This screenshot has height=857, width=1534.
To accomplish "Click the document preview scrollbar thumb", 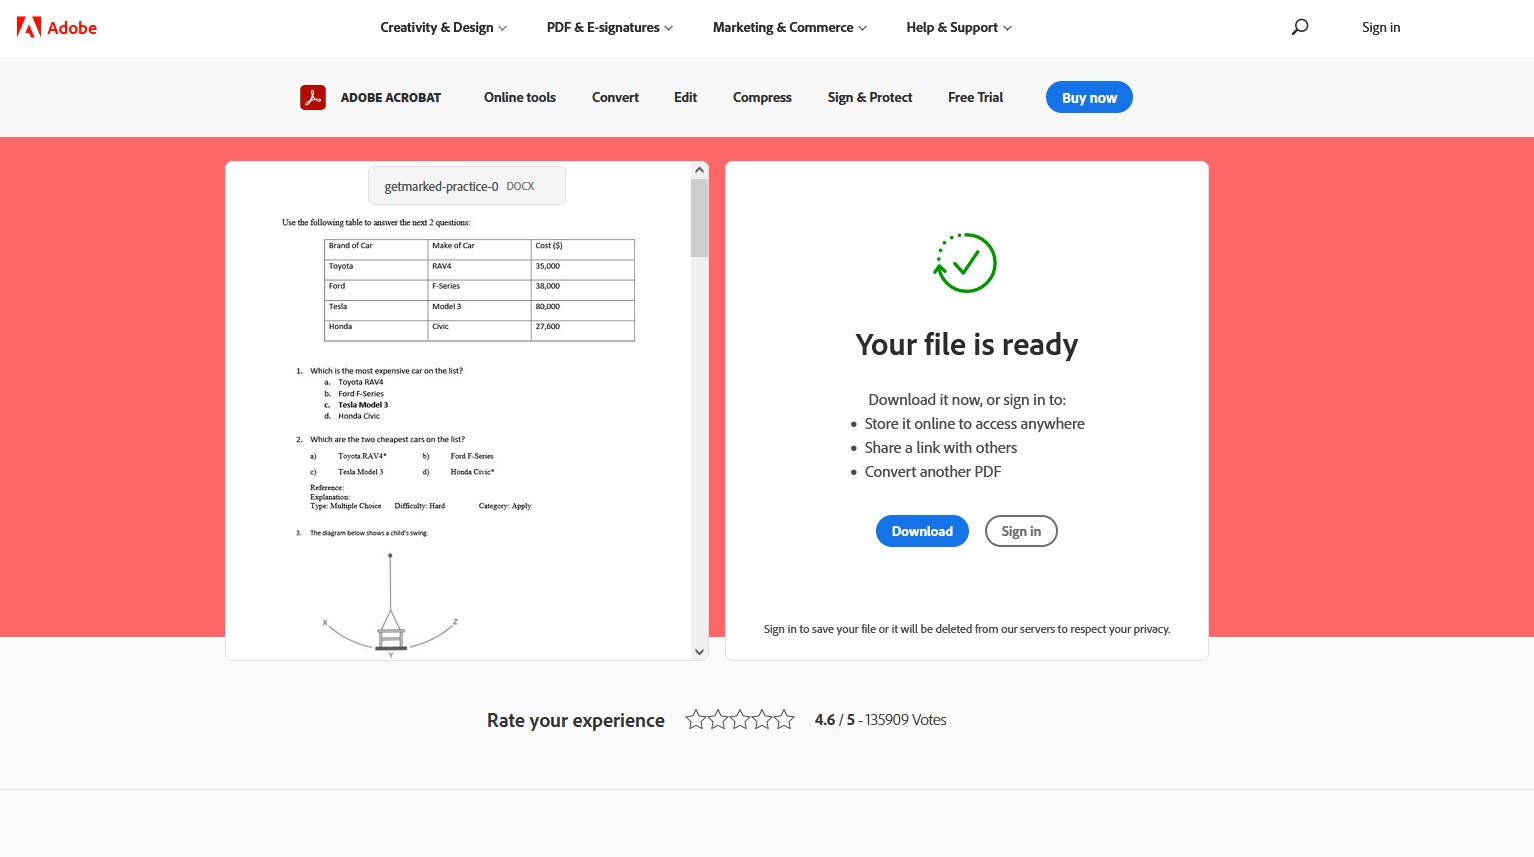I will pos(699,218).
